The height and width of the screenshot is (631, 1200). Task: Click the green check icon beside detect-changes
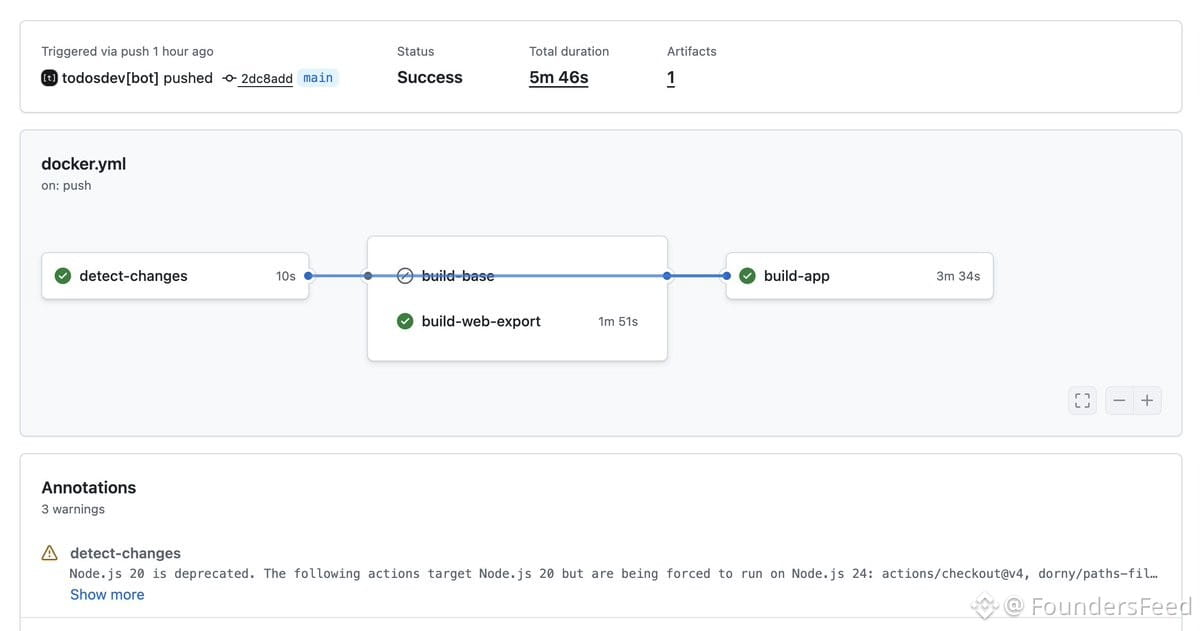[x=63, y=276]
